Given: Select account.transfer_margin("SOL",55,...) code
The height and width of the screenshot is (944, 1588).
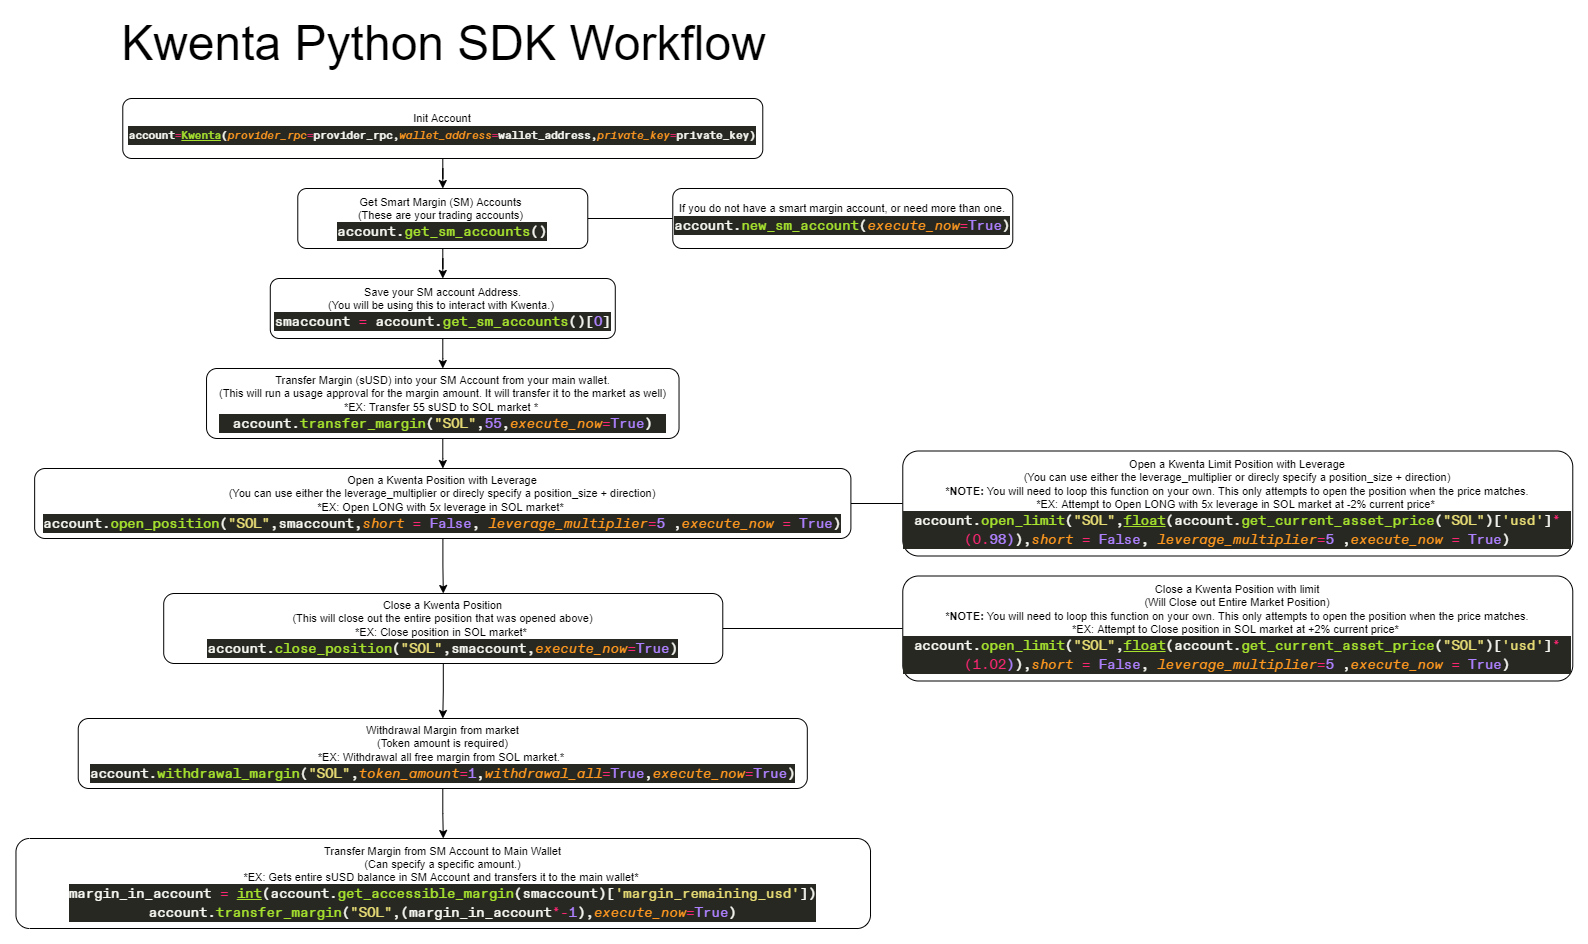Looking at the screenshot, I should pyautogui.click(x=442, y=423).
